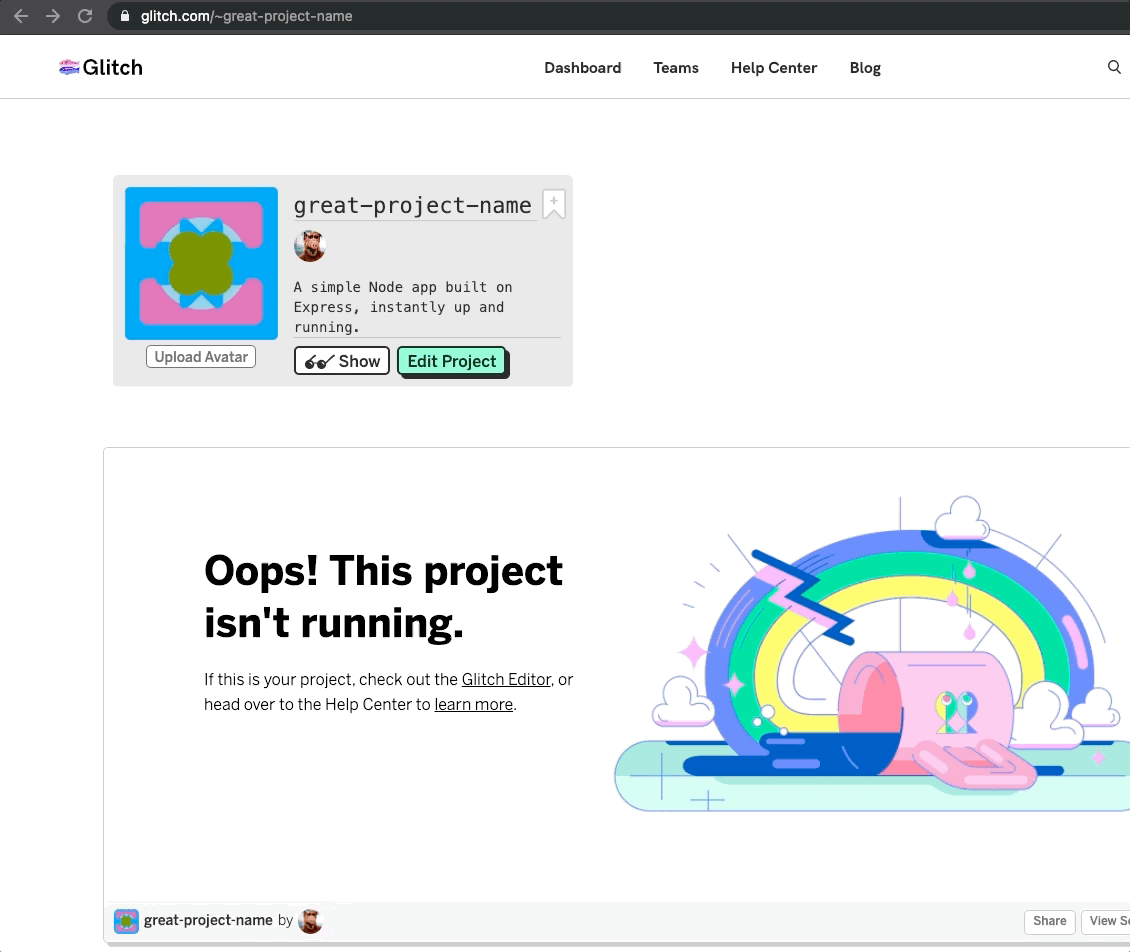This screenshot has height=952, width=1130.
Task: Open the Help Center nav item
Action: pyautogui.click(x=774, y=68)
